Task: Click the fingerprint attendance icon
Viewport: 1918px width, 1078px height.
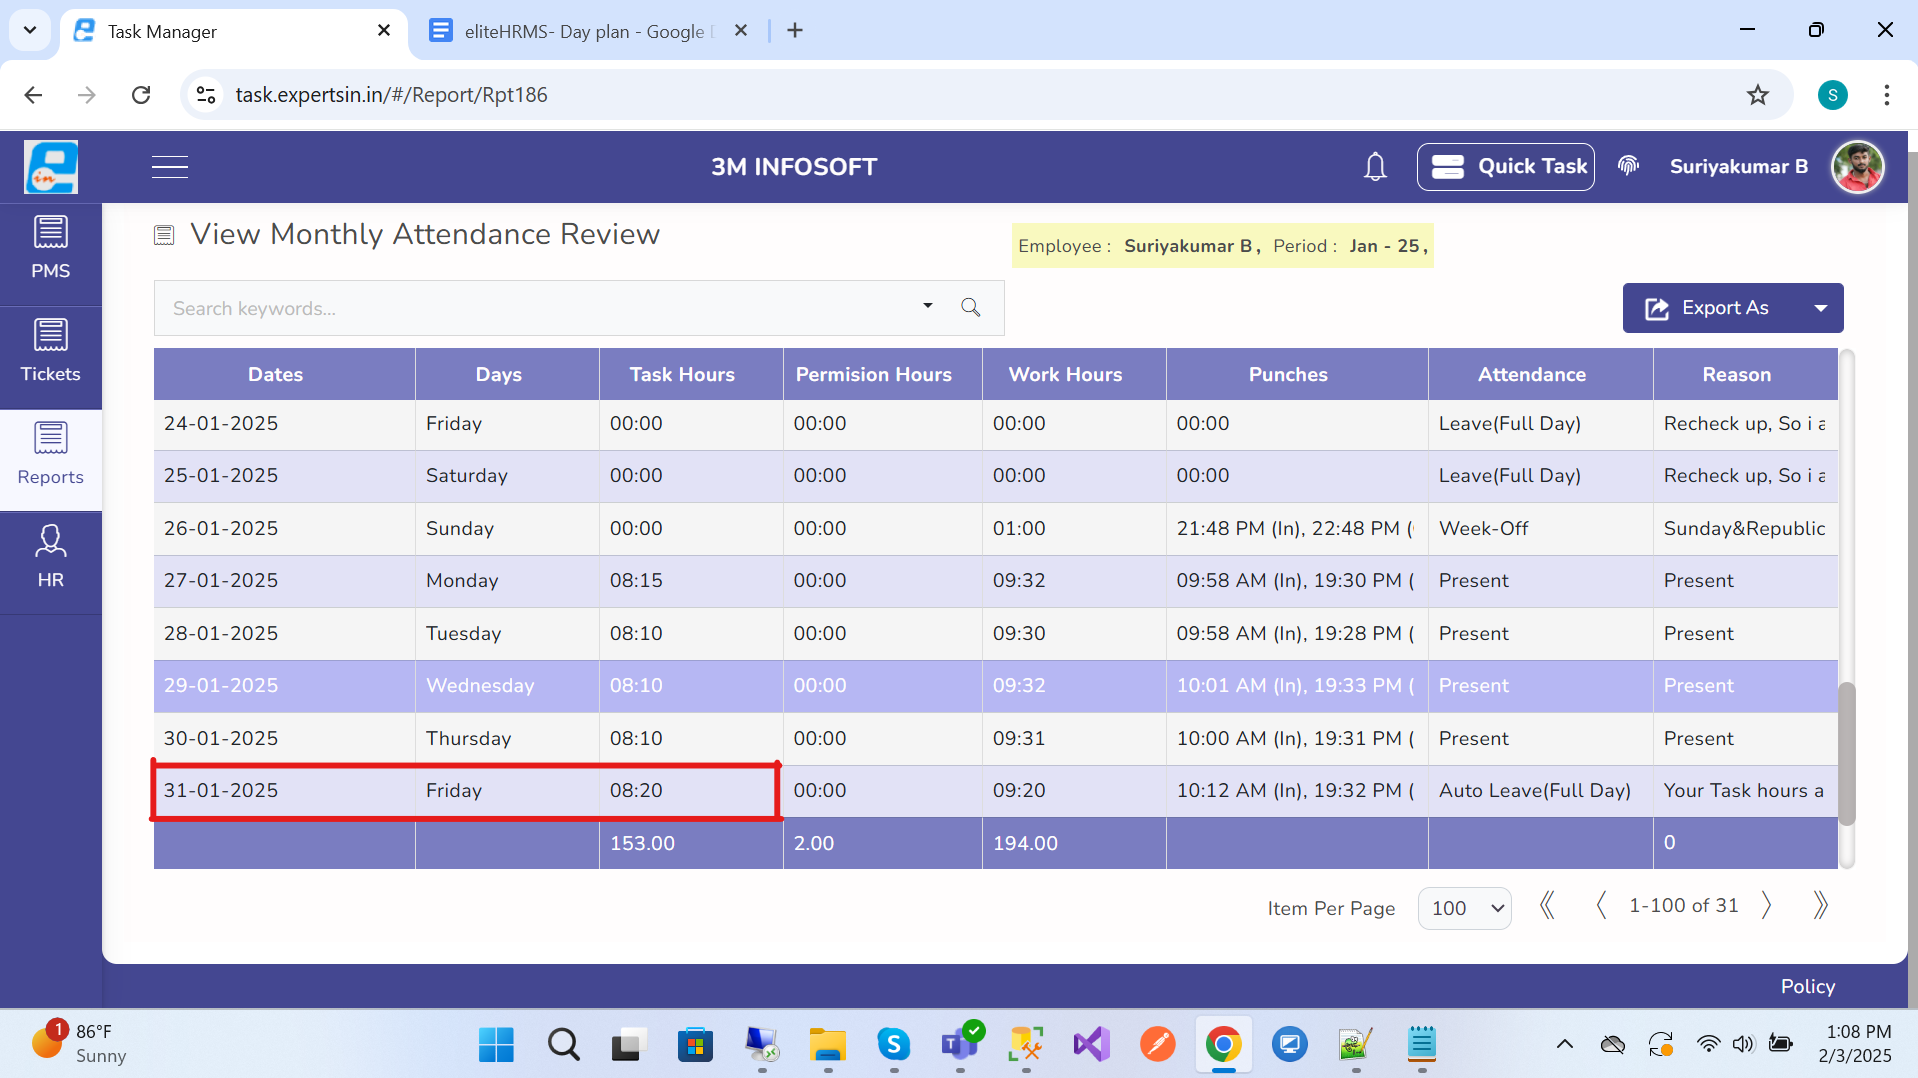Action: tap(1628, 166)
